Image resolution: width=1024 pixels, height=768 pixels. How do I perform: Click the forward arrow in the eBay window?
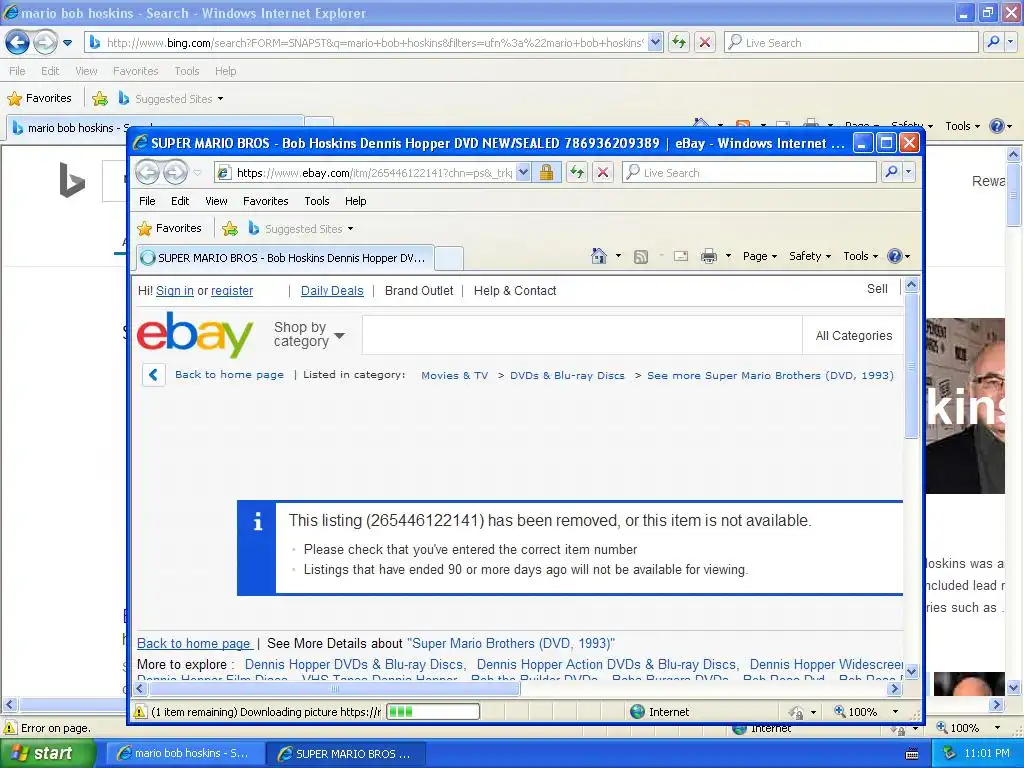coord(175,172)
